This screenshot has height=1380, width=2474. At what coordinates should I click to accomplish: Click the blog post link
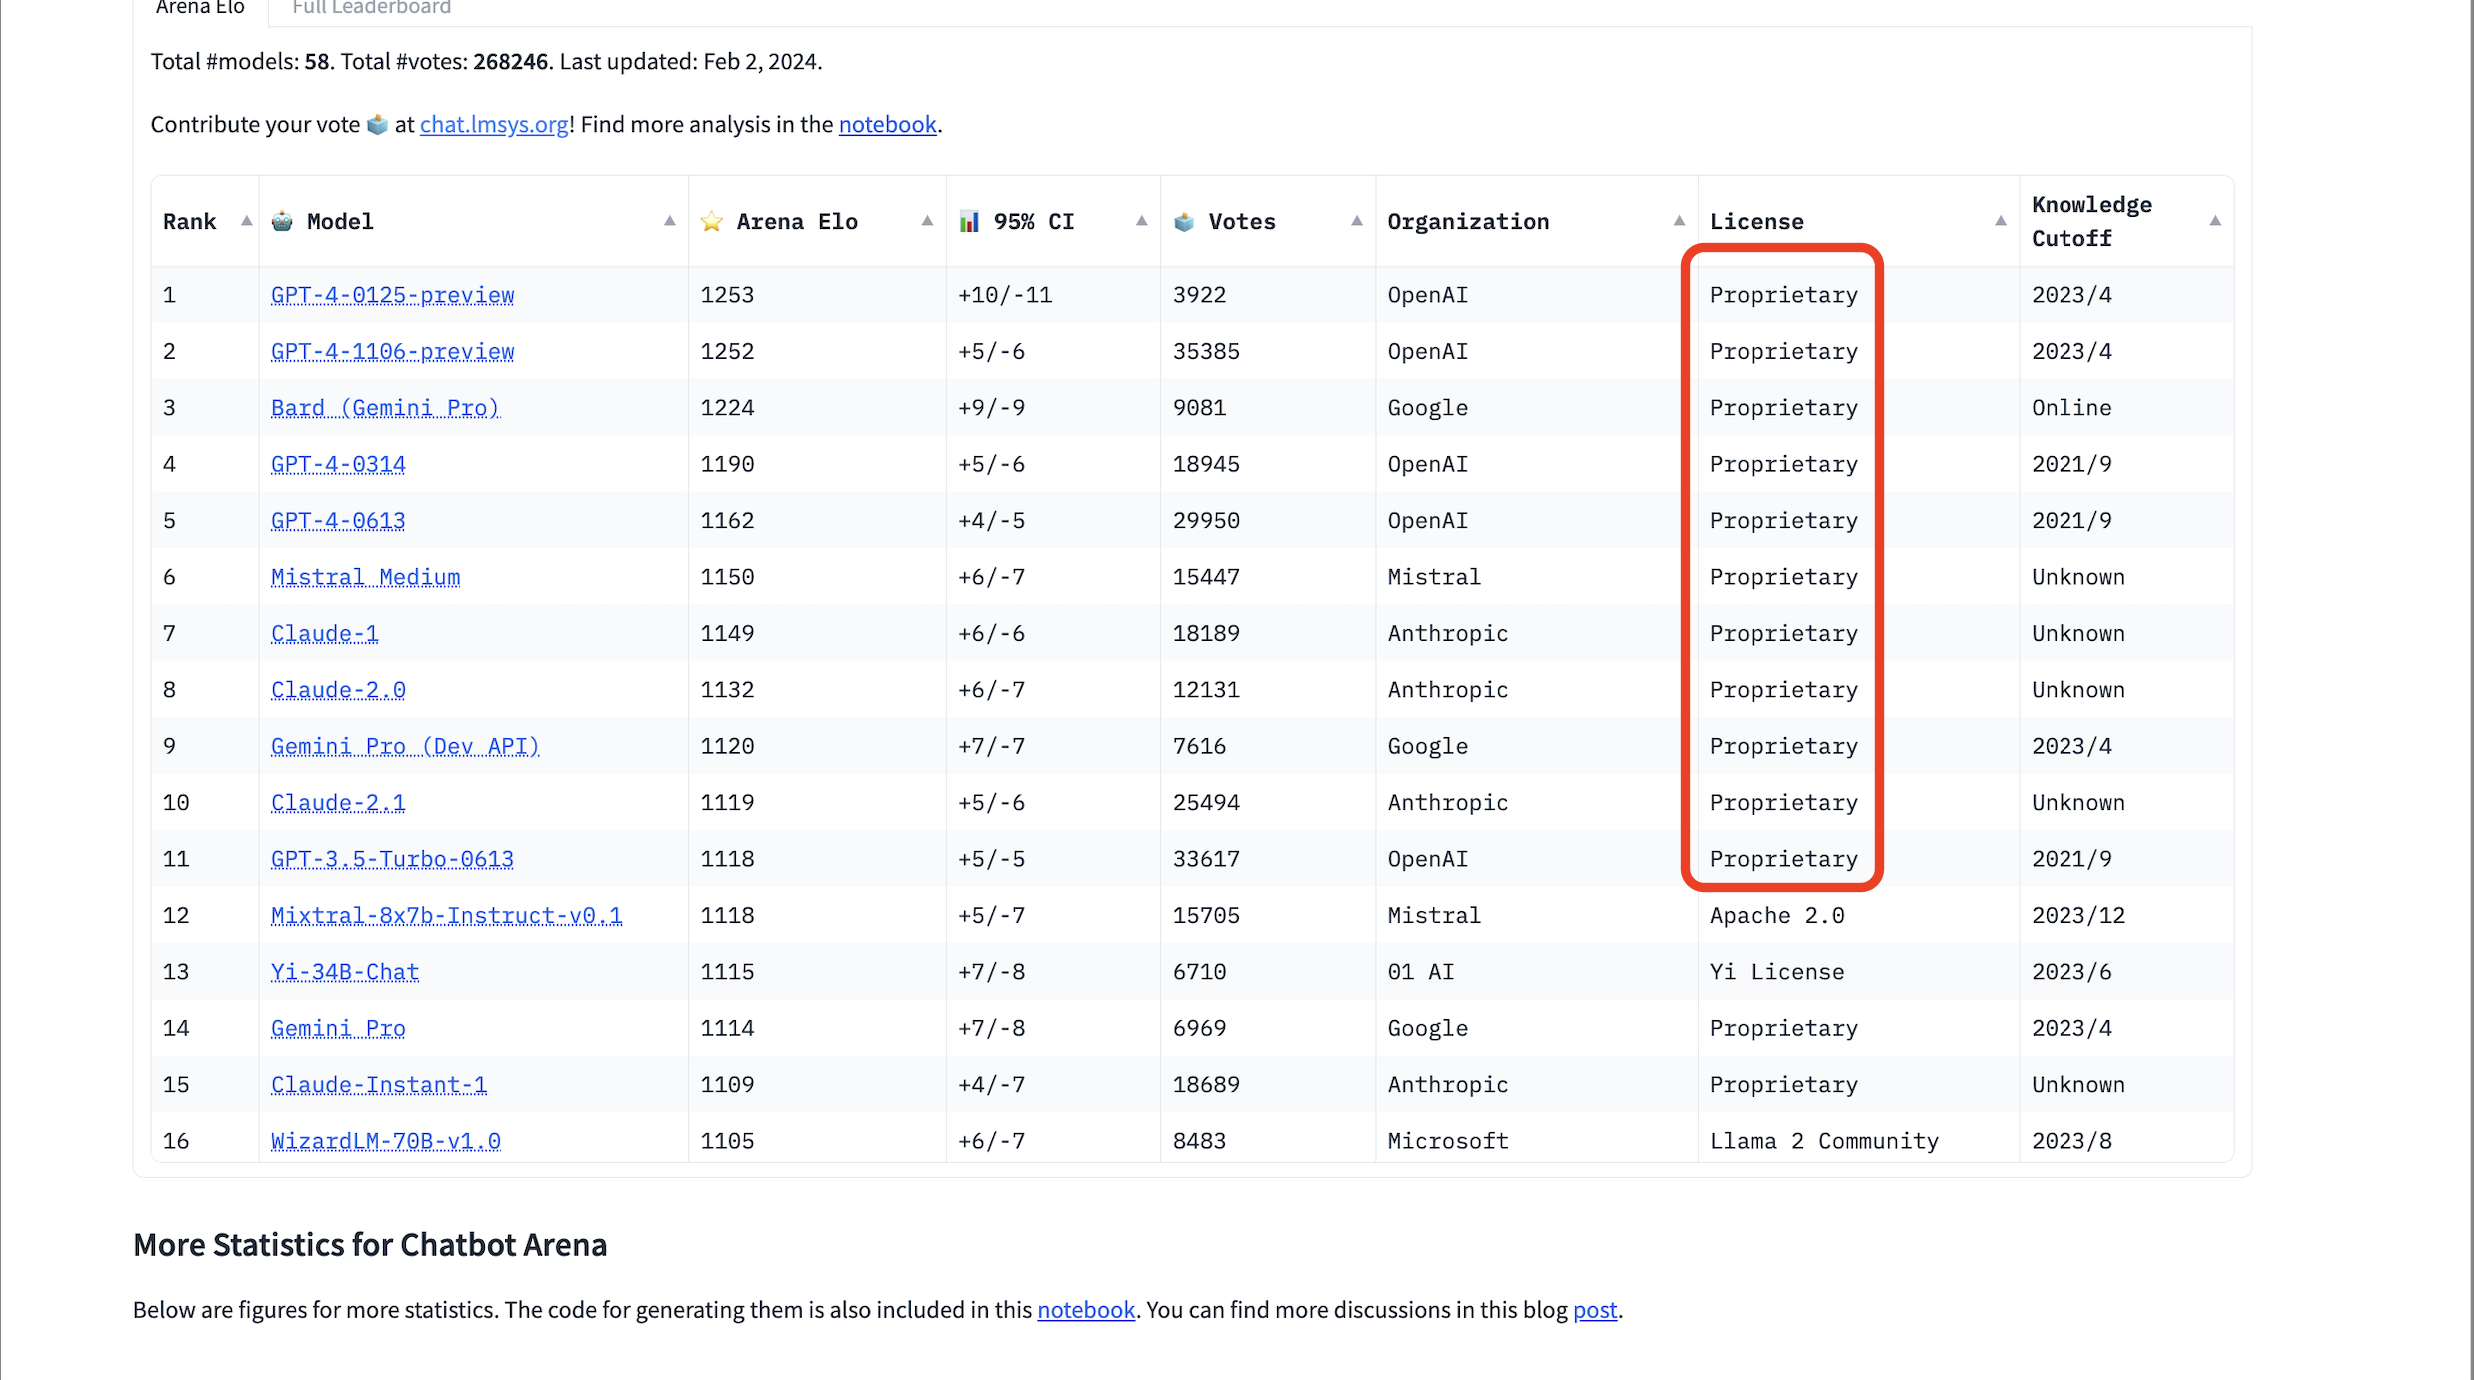coord(1594,1310)
